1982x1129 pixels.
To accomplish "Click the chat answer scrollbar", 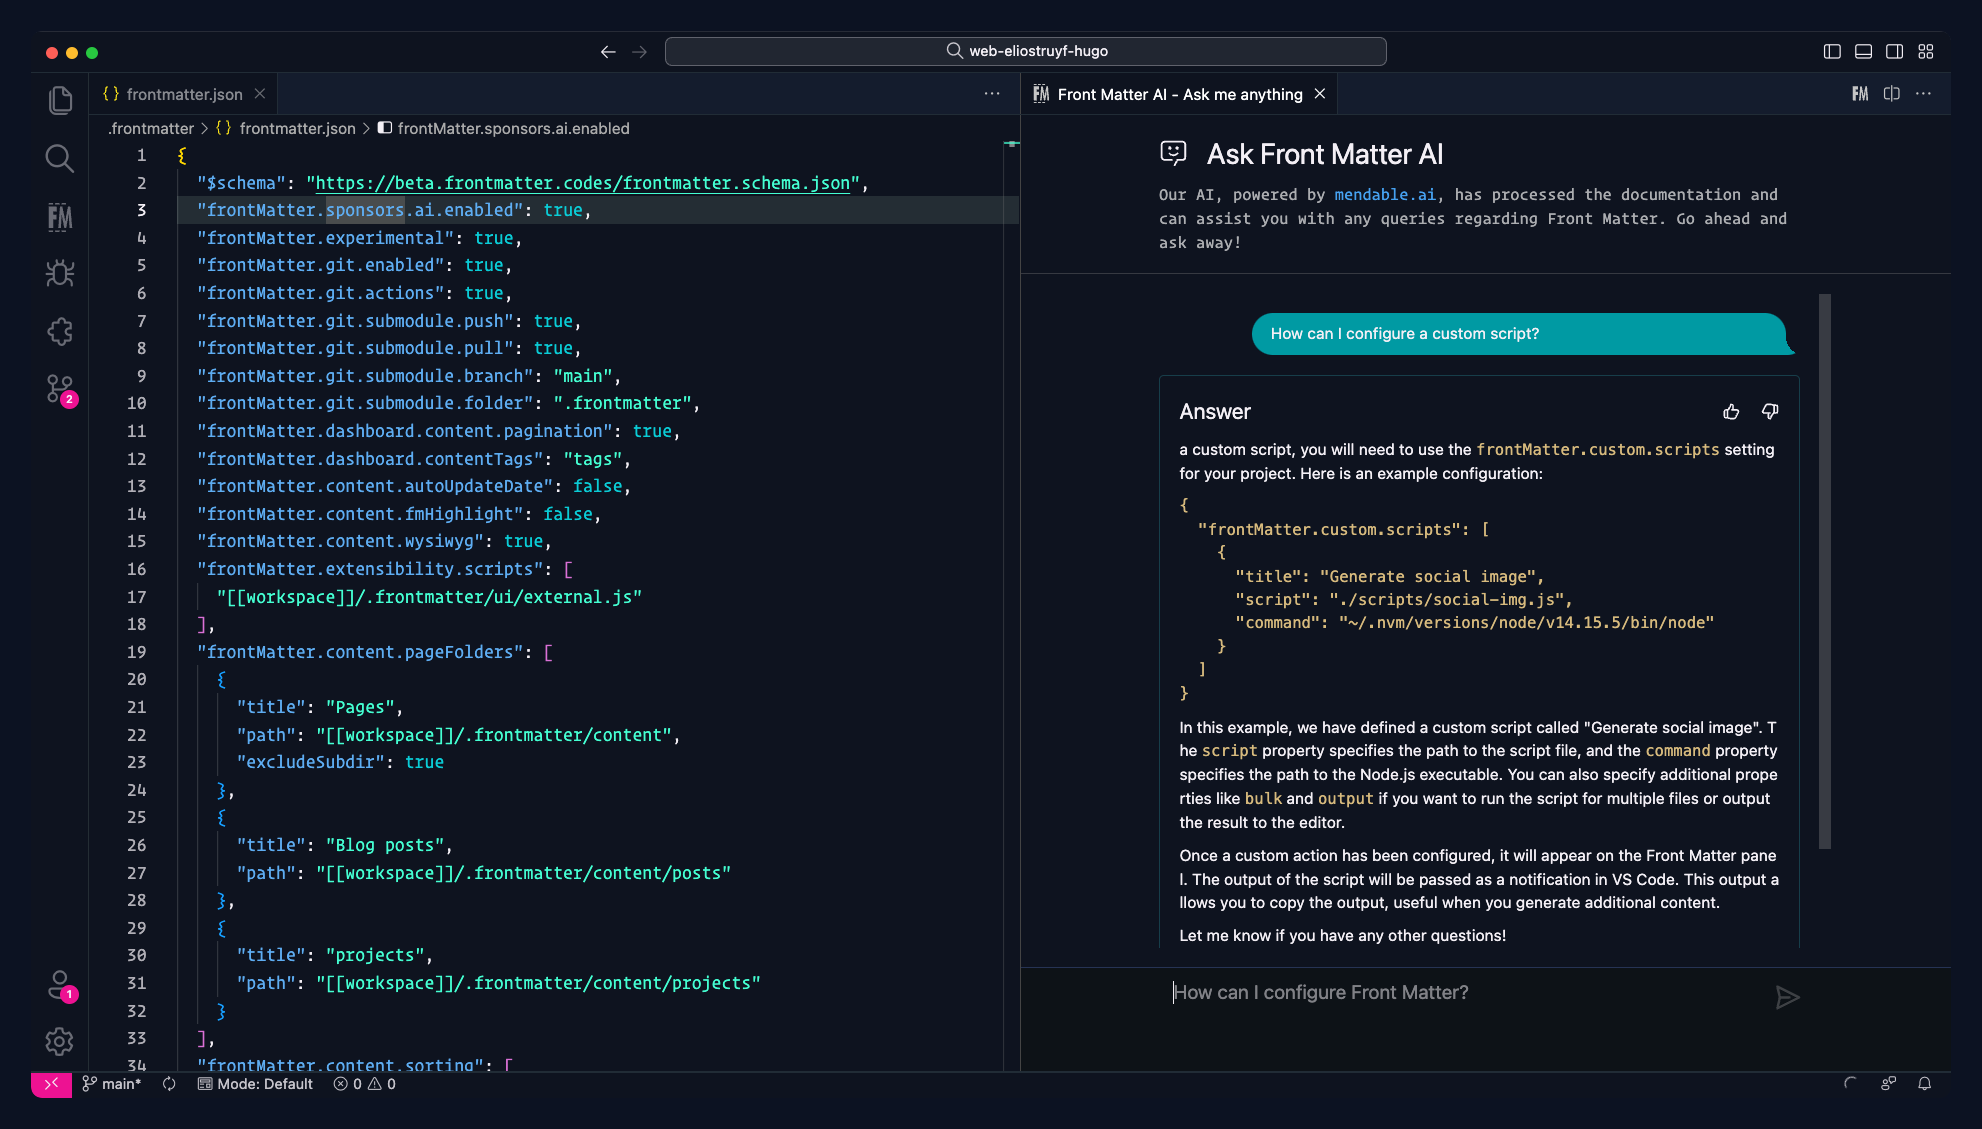I will [1824, 570].
